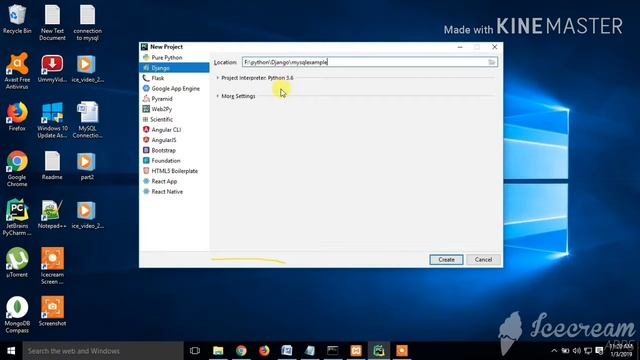Select connection to mysql desktop file

(x=87, y=22)
